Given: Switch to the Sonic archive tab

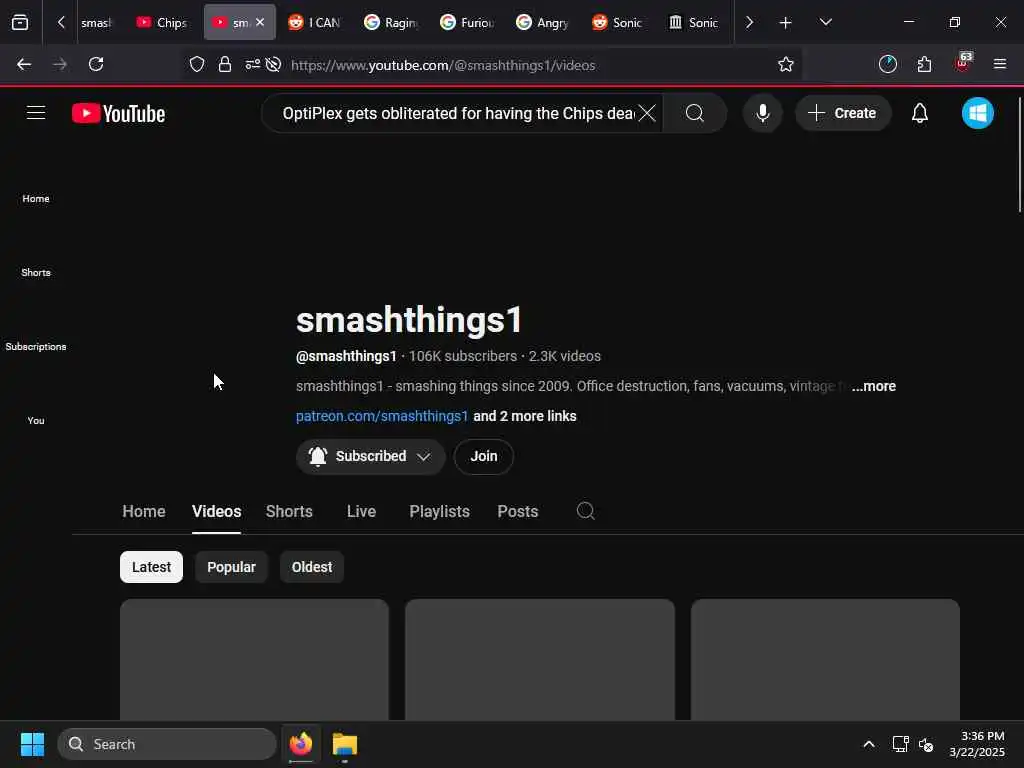Looking at the screenshot, I should (x=695, y=22).
